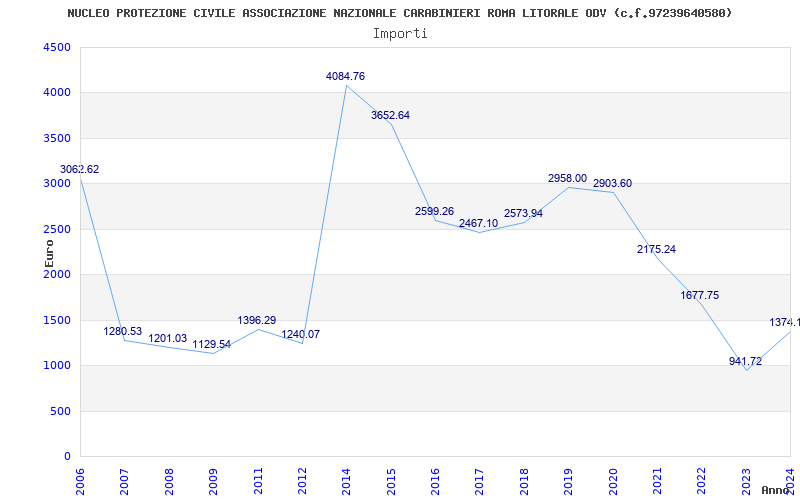The height and width of the screenshot is (500, 800).
Task: Select the 2175.24 data label
Action: pyautogui.click(x=656, y=249)
